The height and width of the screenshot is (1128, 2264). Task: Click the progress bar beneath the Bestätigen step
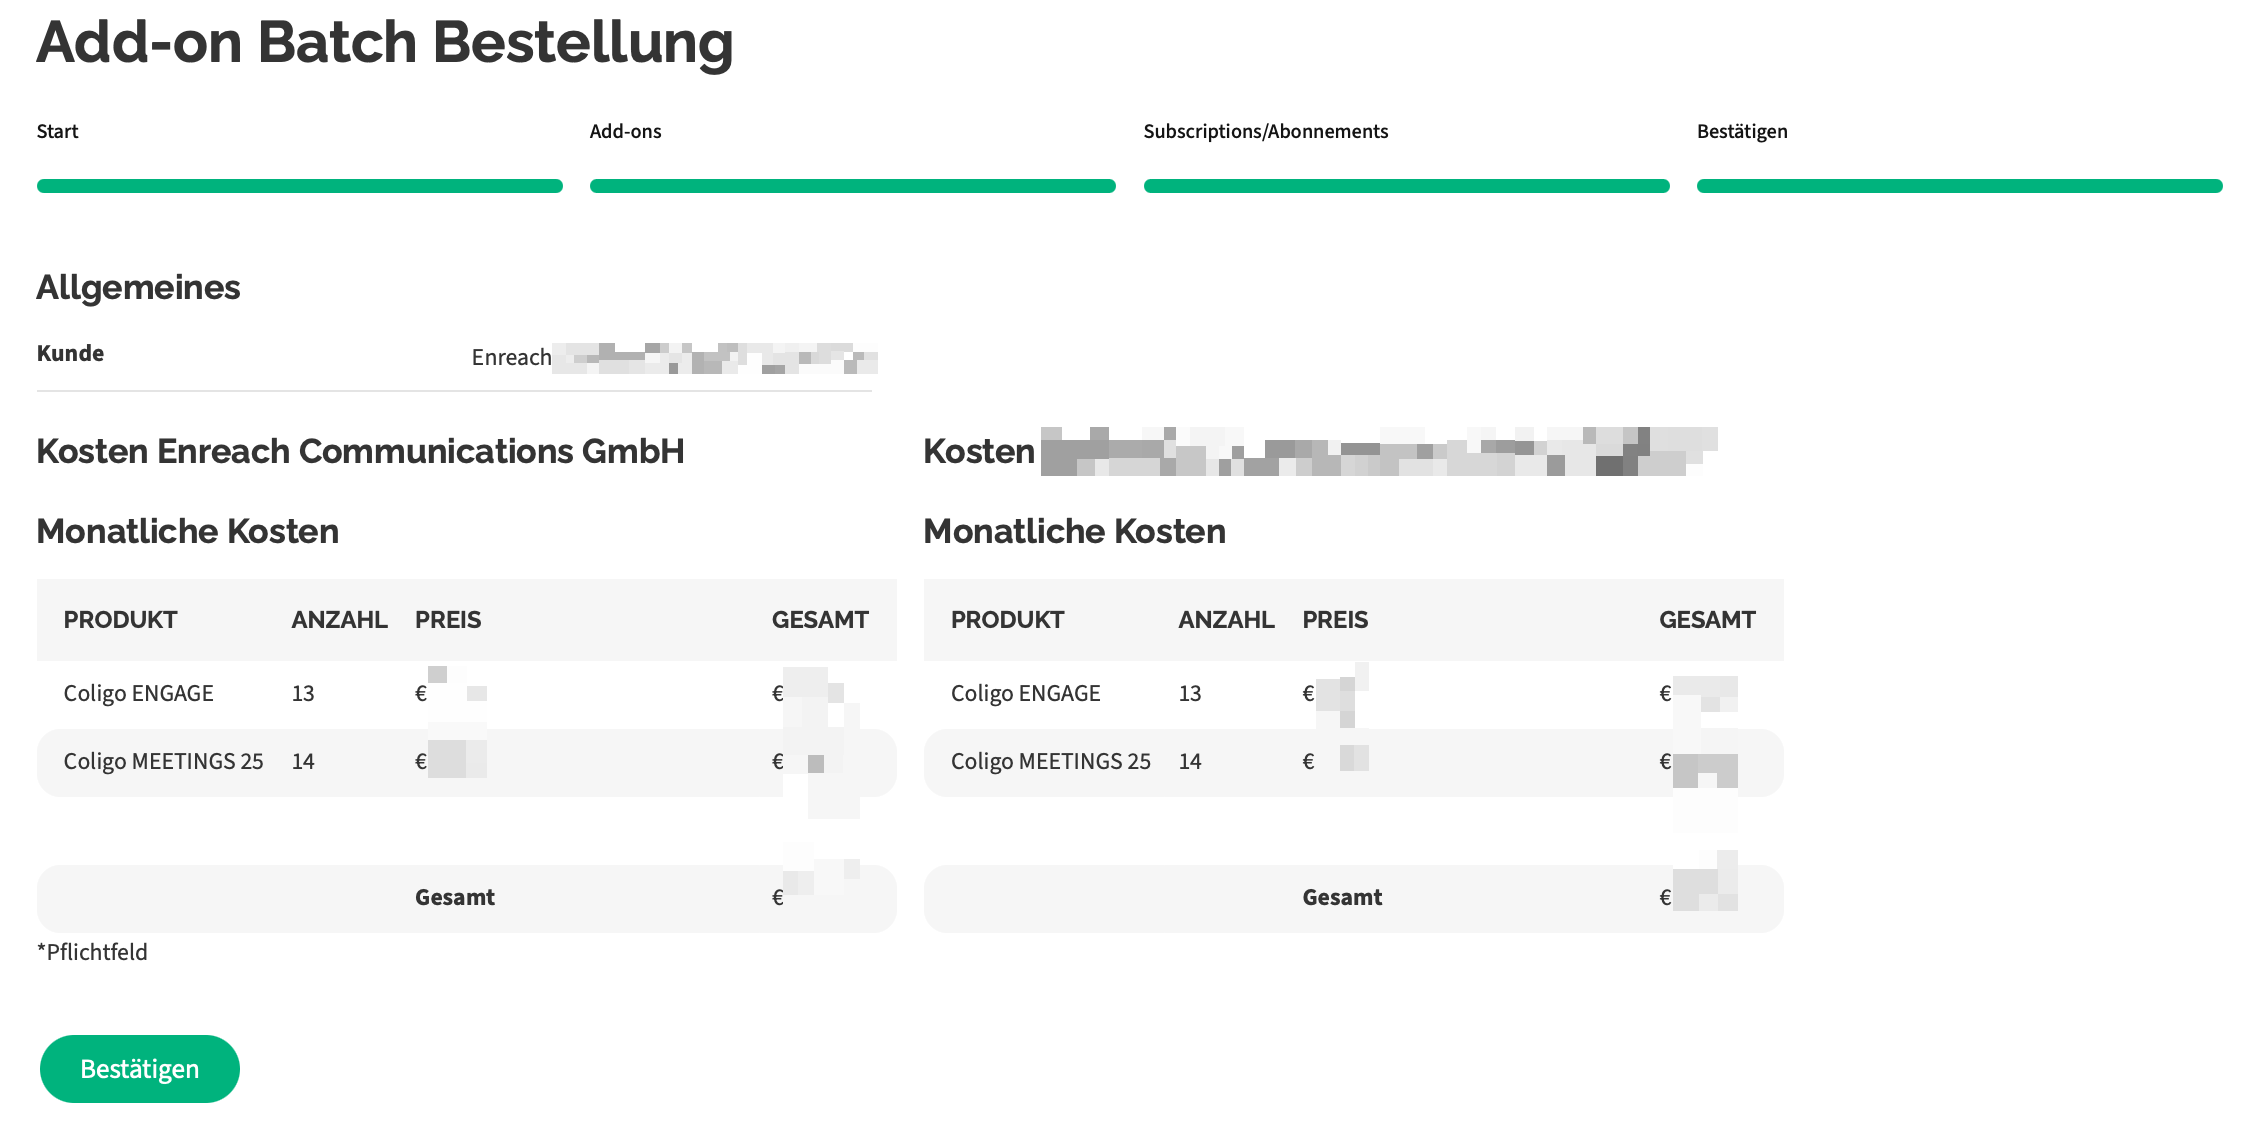[1959, 186]
